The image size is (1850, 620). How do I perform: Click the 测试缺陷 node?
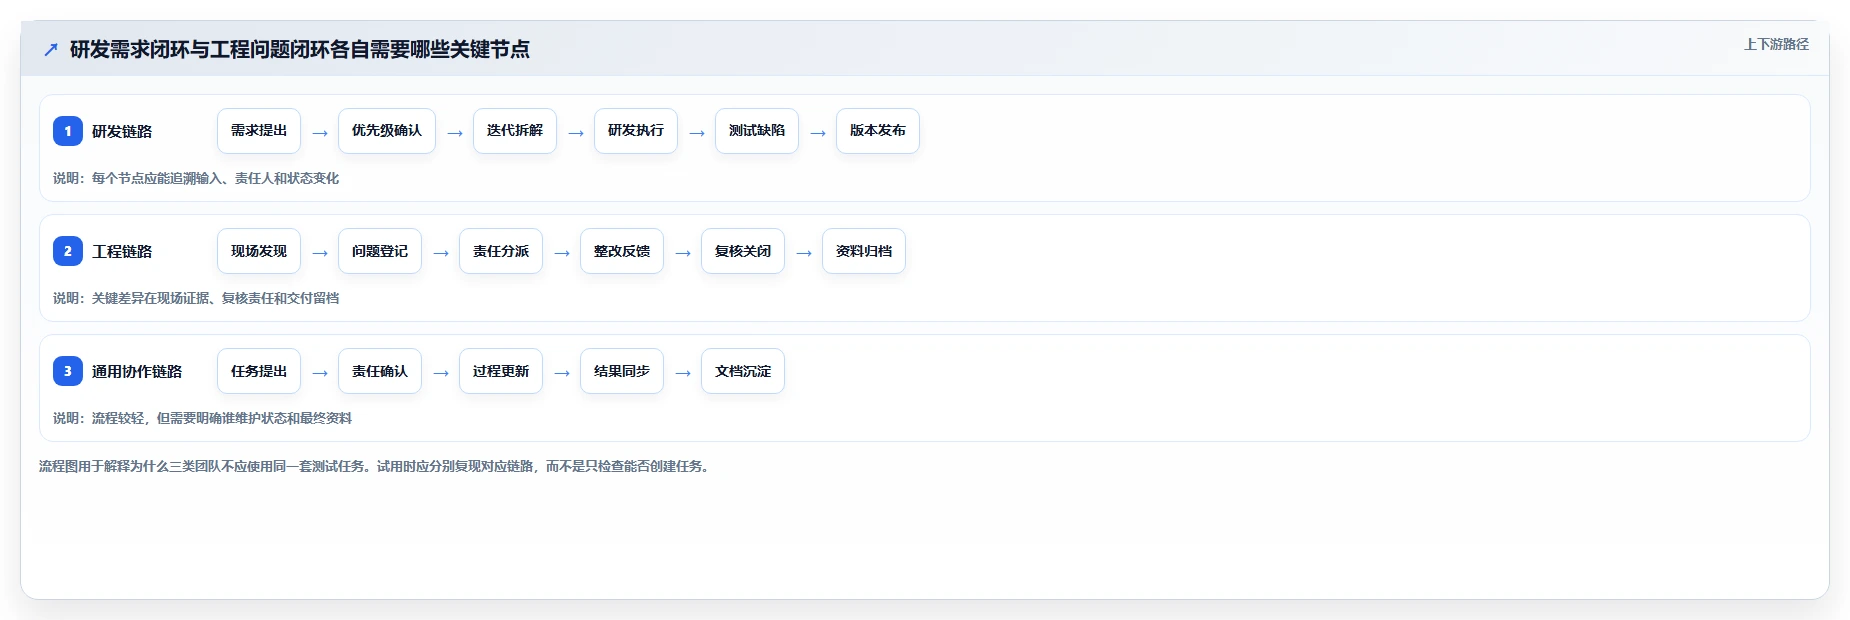[x=757, y=131]
